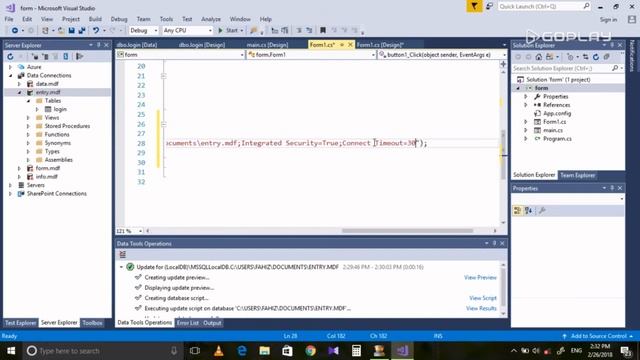Expand the Azure node
The width and height of the screenshot is (640, 360).
[10, 67]
